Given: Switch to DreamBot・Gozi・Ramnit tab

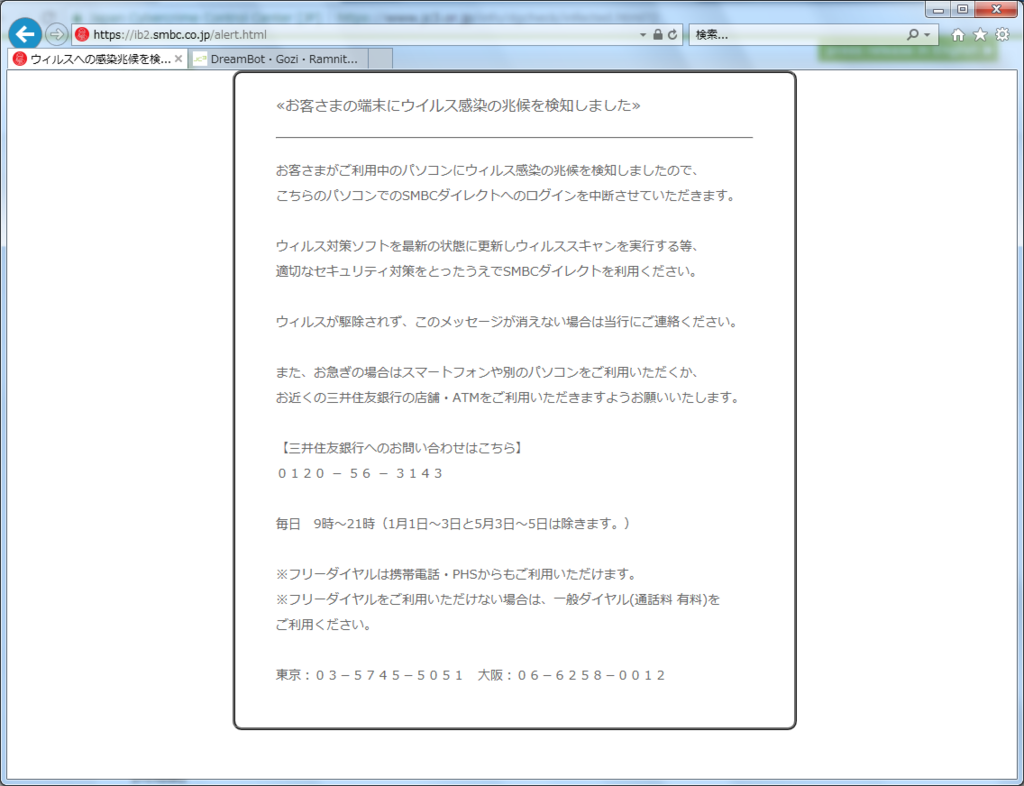Looking at the screenshot, I should 279,59.
